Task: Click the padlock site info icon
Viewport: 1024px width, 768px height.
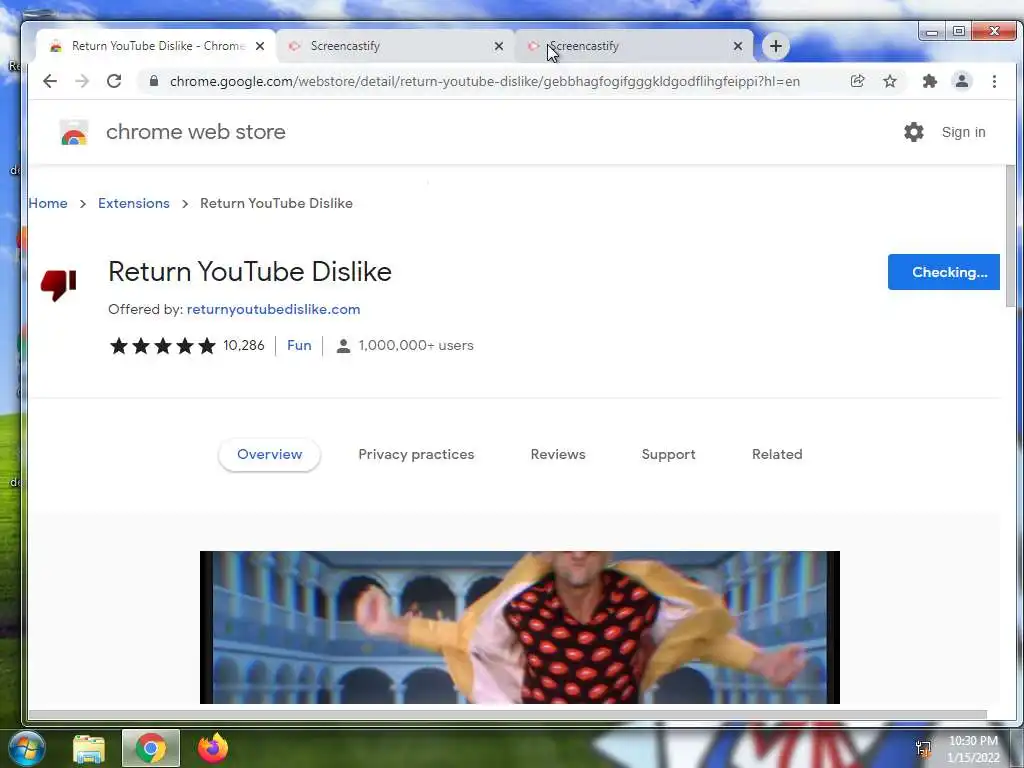Action: tap(154, 81)
